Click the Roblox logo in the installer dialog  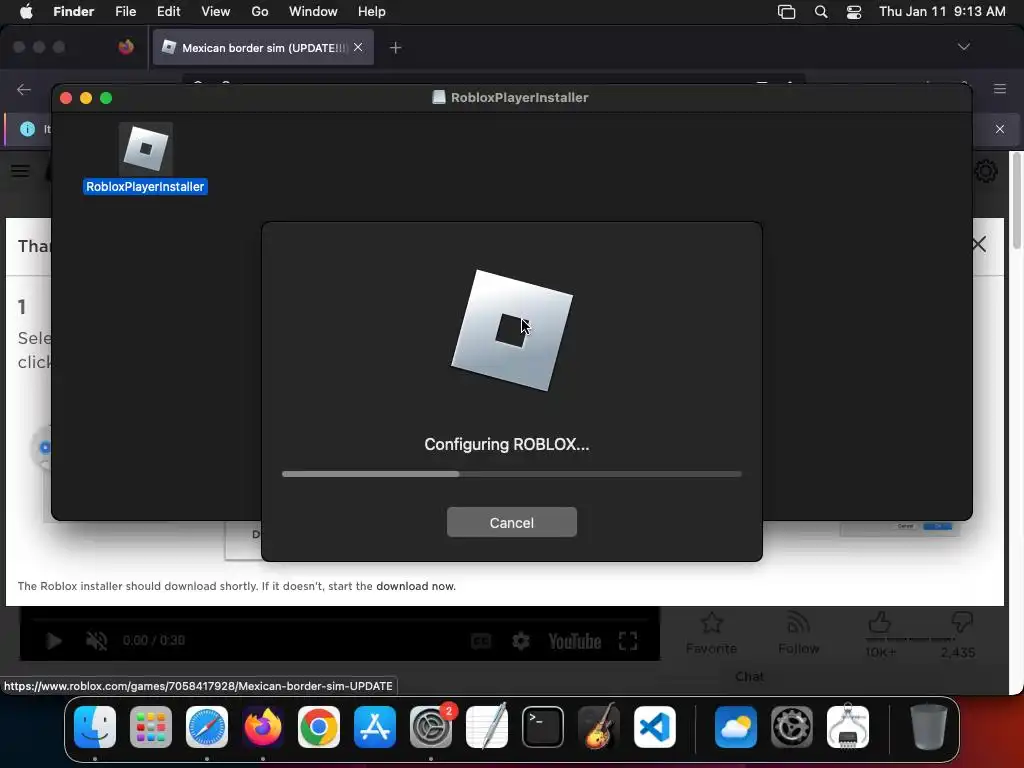[x=512, y=330]
